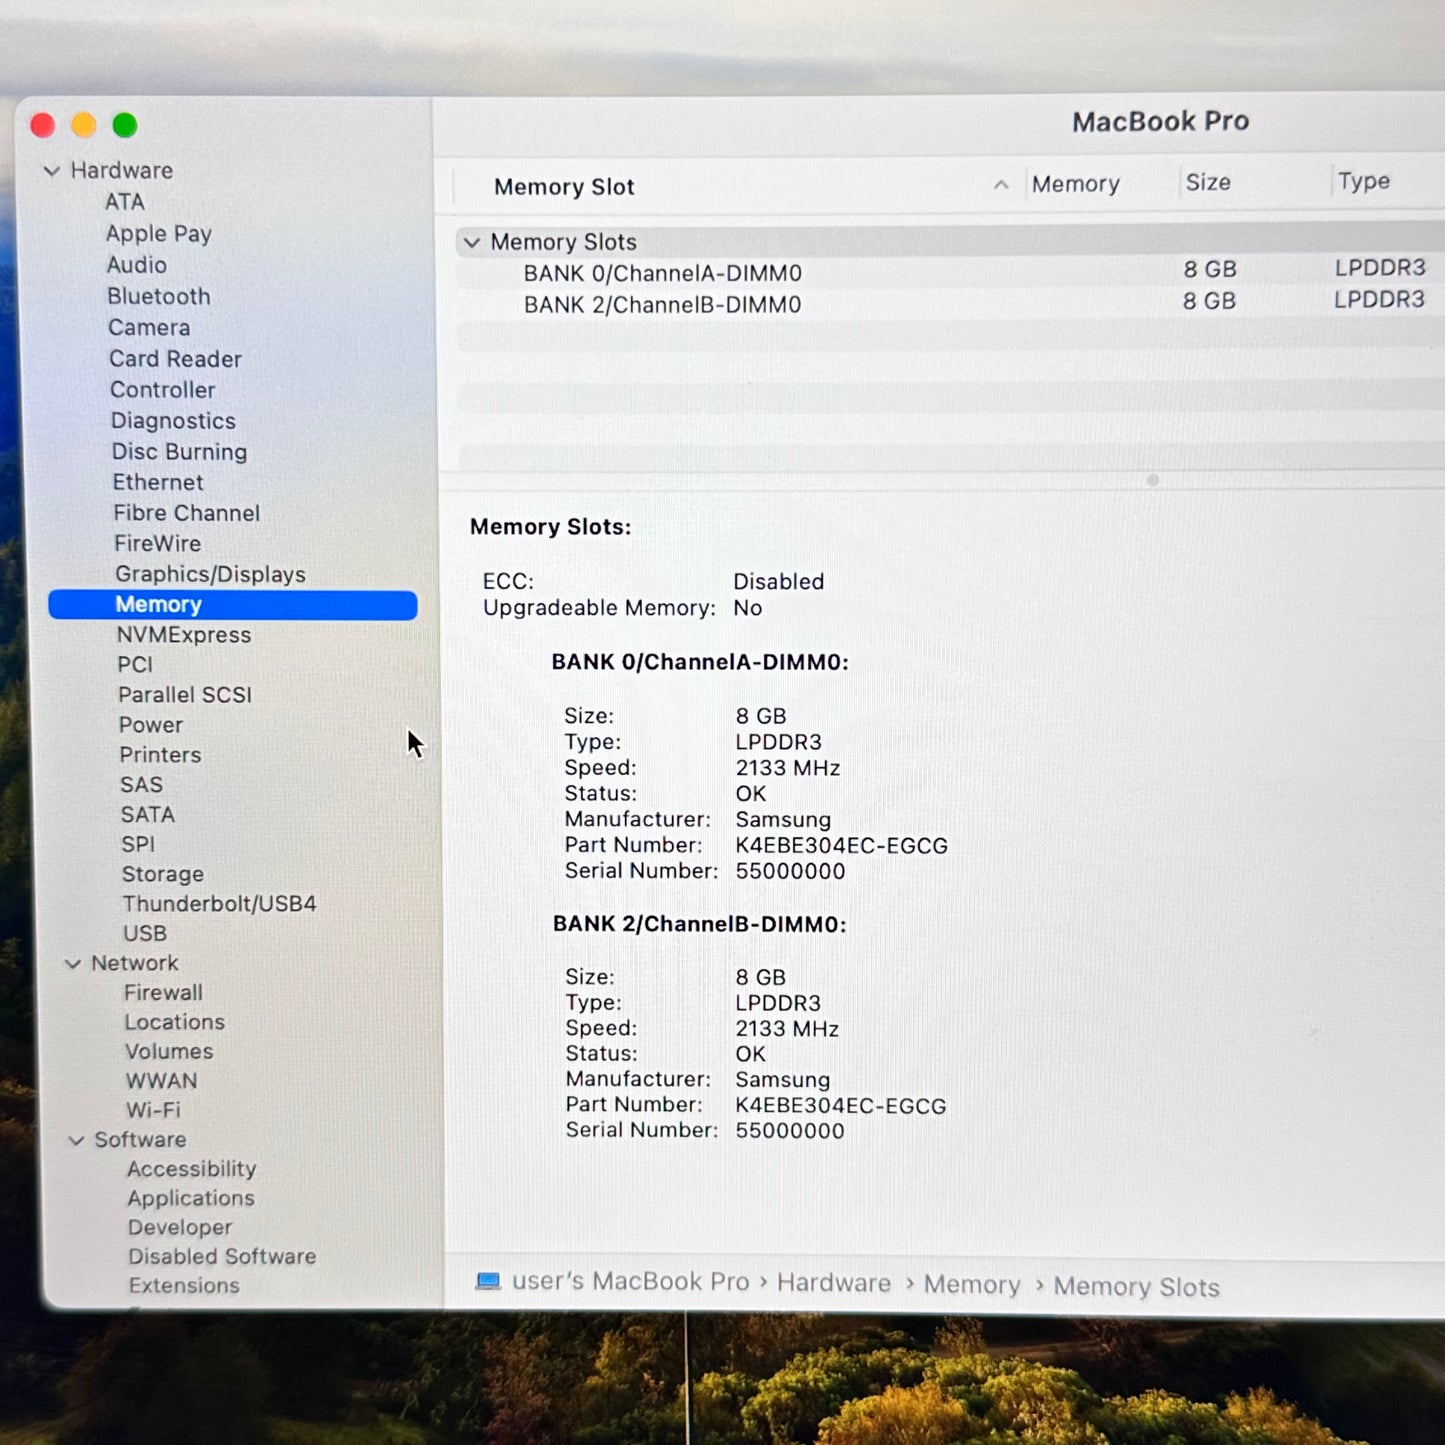Click Memory in path bar
This screenshot has width=1445, height=1445.
[972, 1285]
